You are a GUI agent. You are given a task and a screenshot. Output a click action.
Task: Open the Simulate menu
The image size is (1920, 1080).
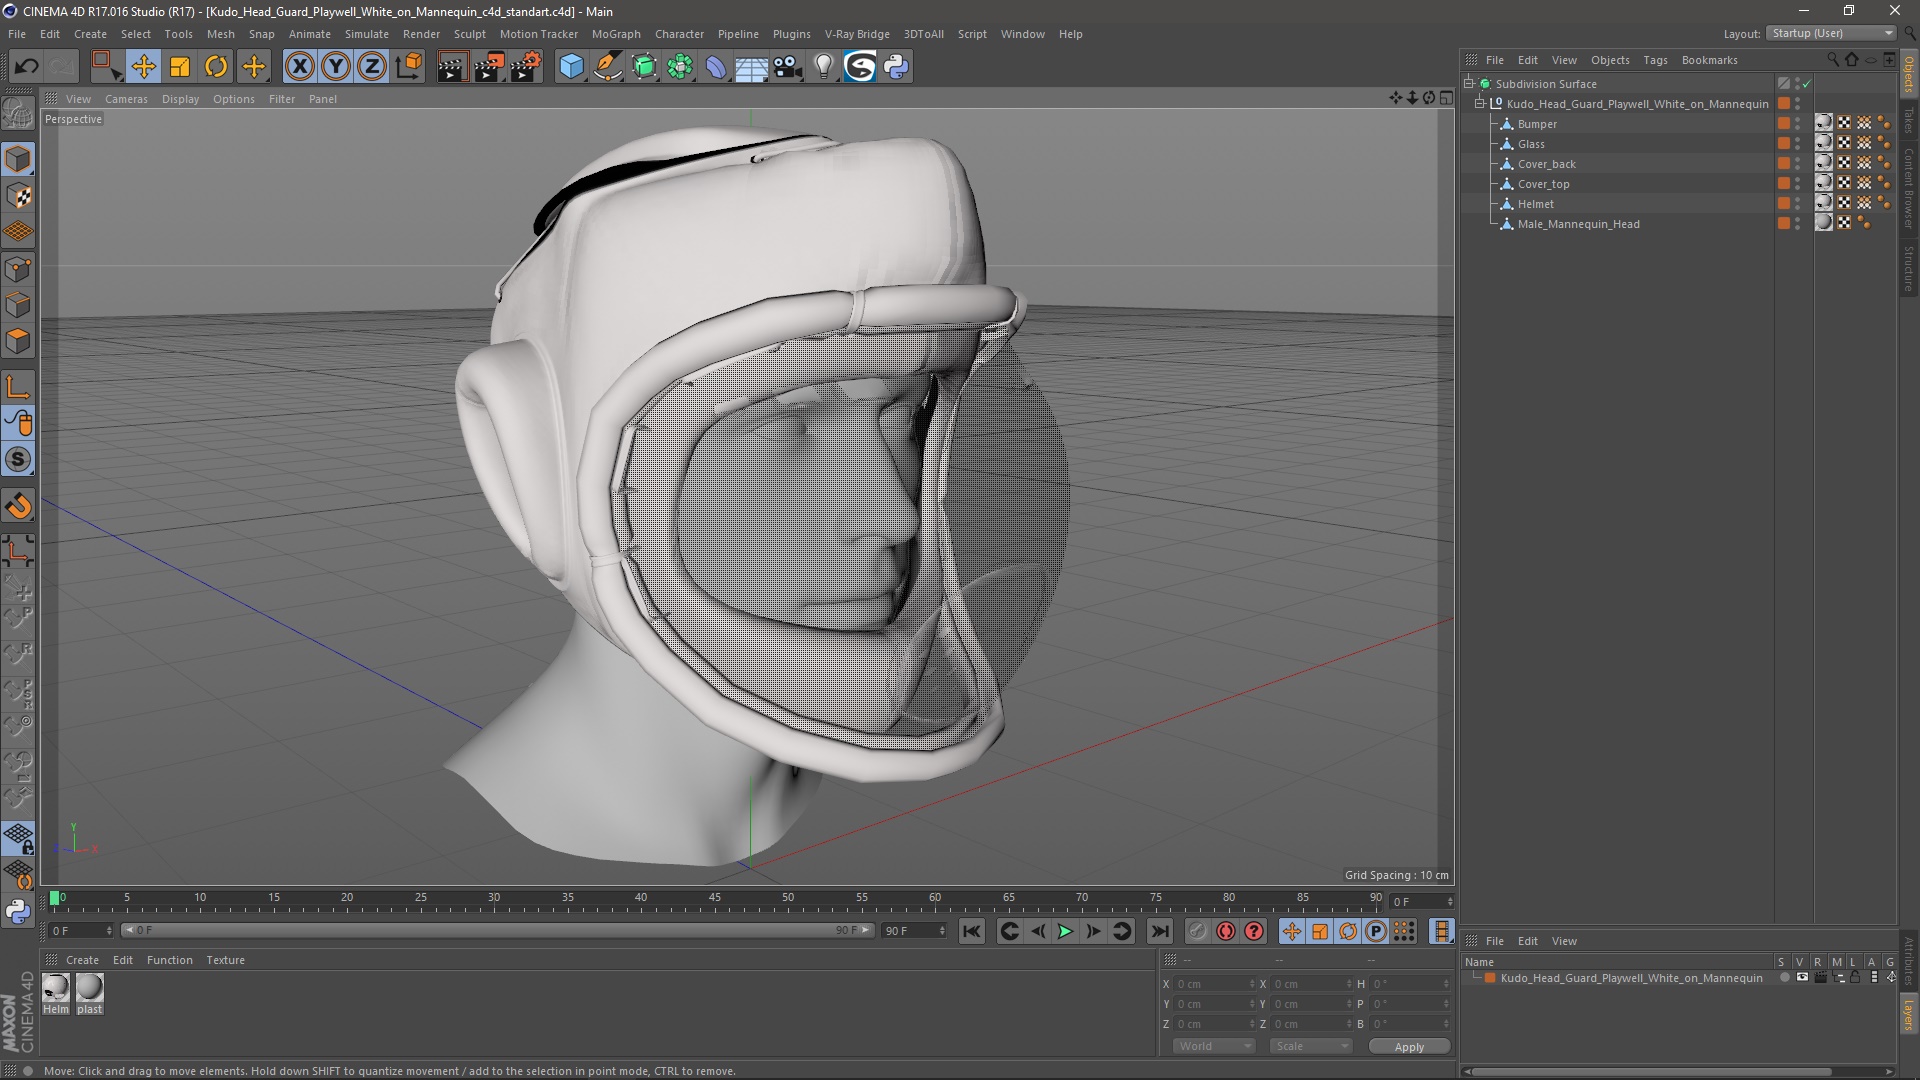[367, 34]
